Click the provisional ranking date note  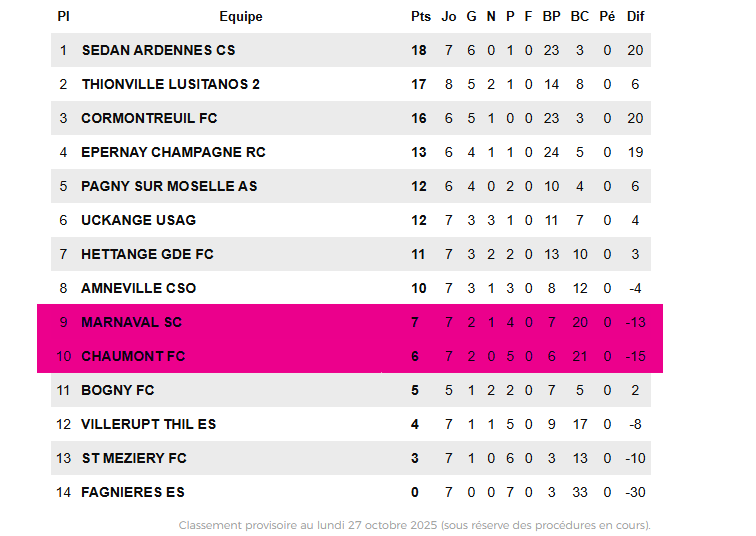click(414, 525)
